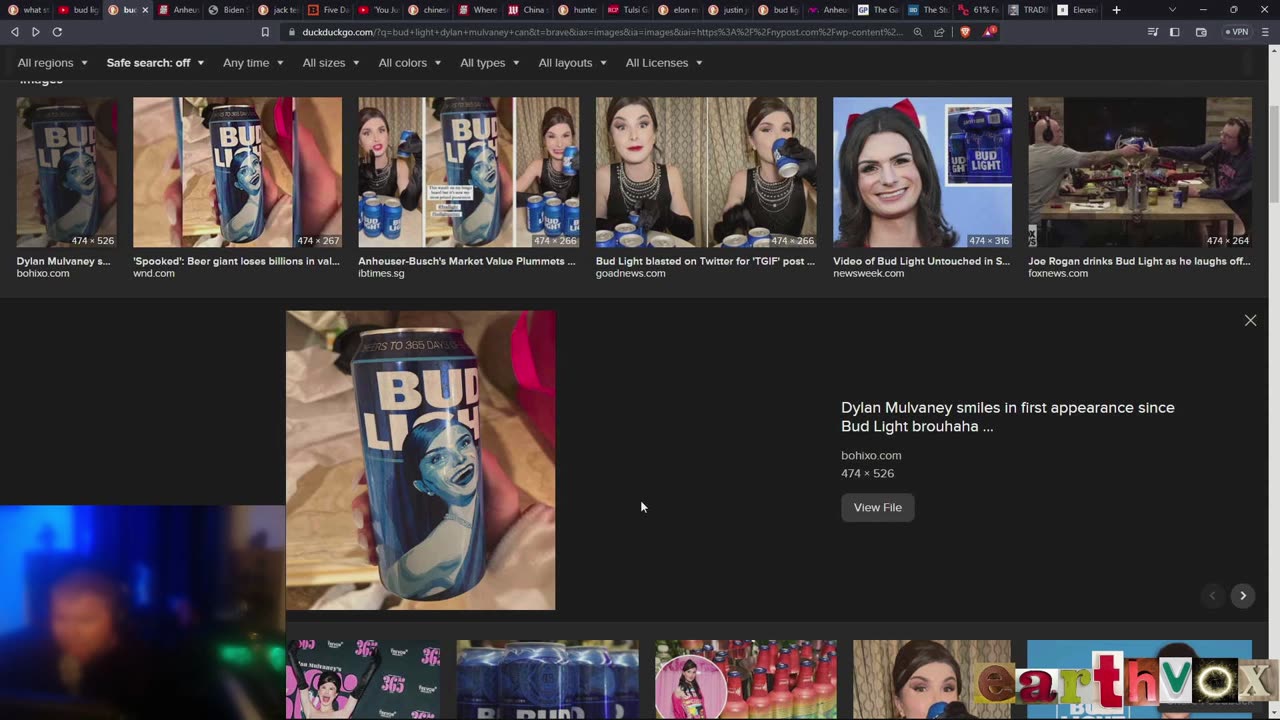Open the Brave Rewards triangle icon
This screenshot has width=1280, height=720.
988,32
